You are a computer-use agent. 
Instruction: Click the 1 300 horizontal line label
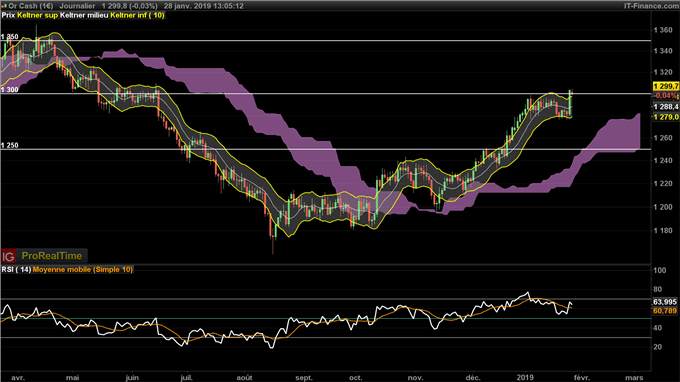[x=10, y=90]
